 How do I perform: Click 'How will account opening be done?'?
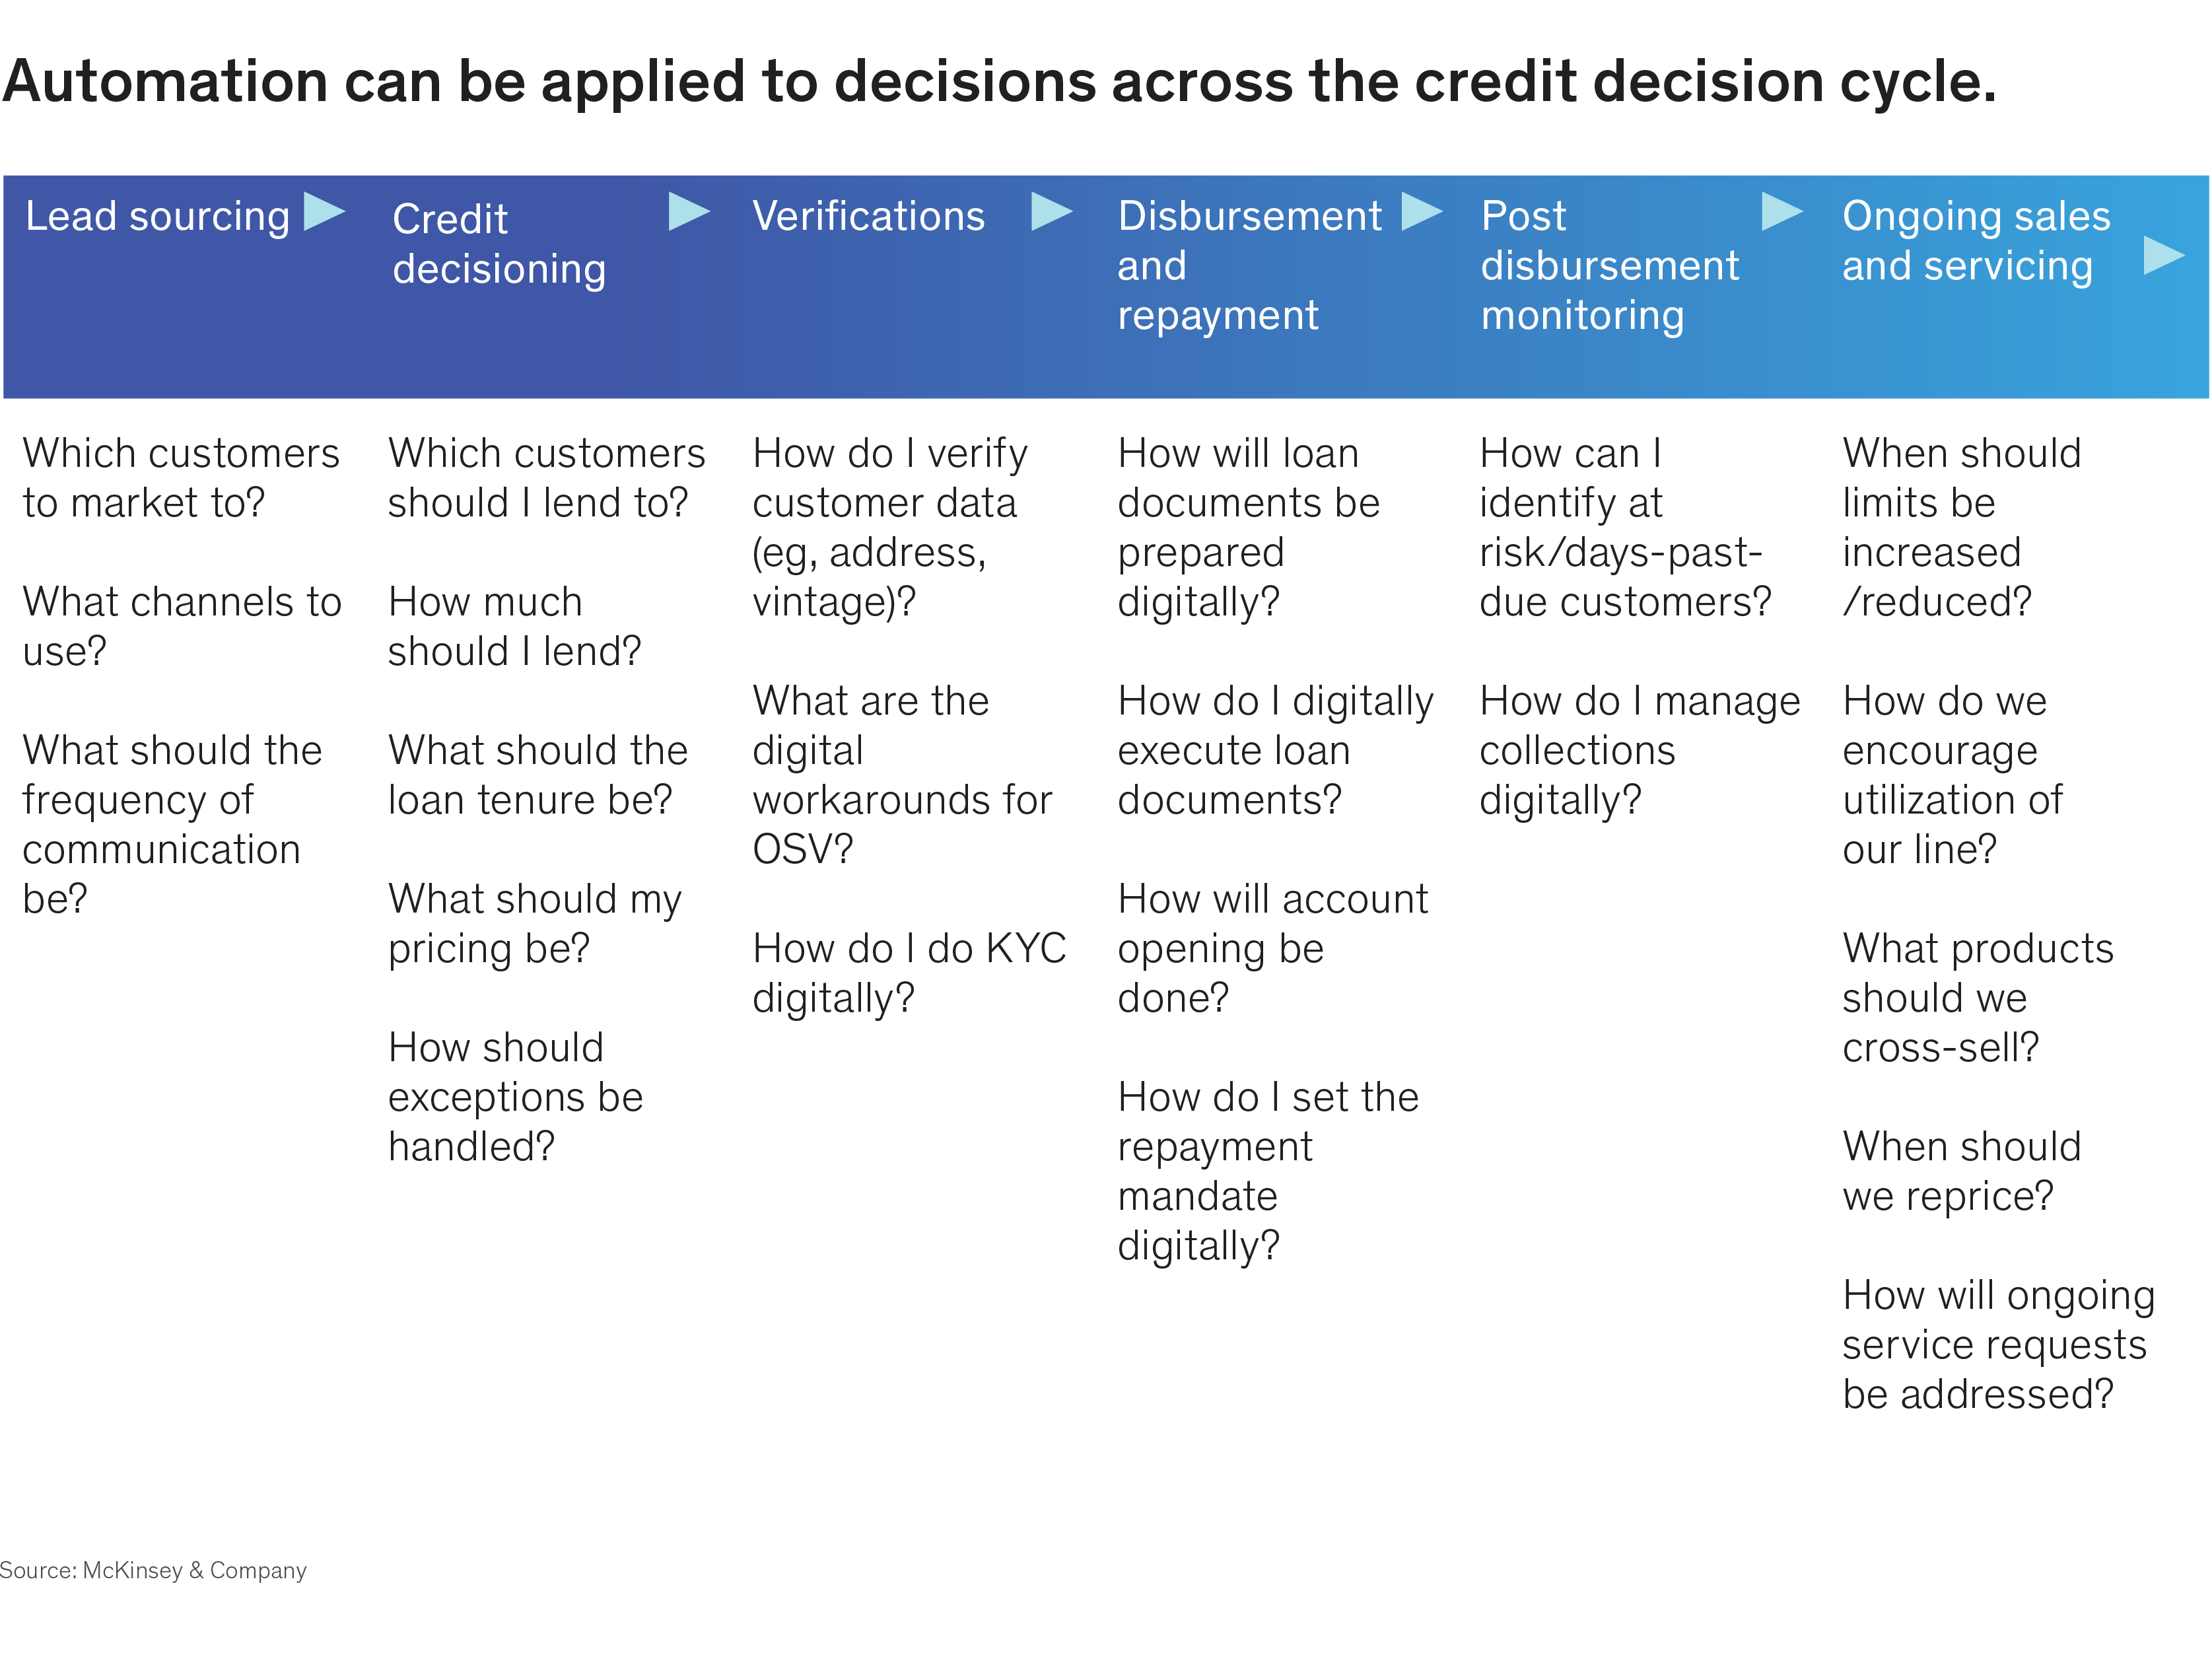[1272, 947]
